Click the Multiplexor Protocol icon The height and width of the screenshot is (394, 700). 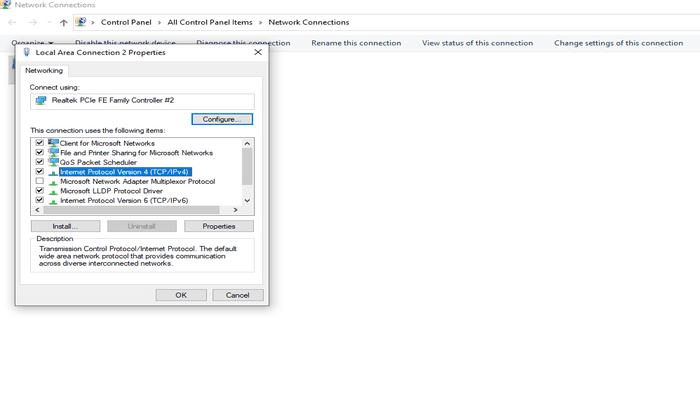click(53, 182)
